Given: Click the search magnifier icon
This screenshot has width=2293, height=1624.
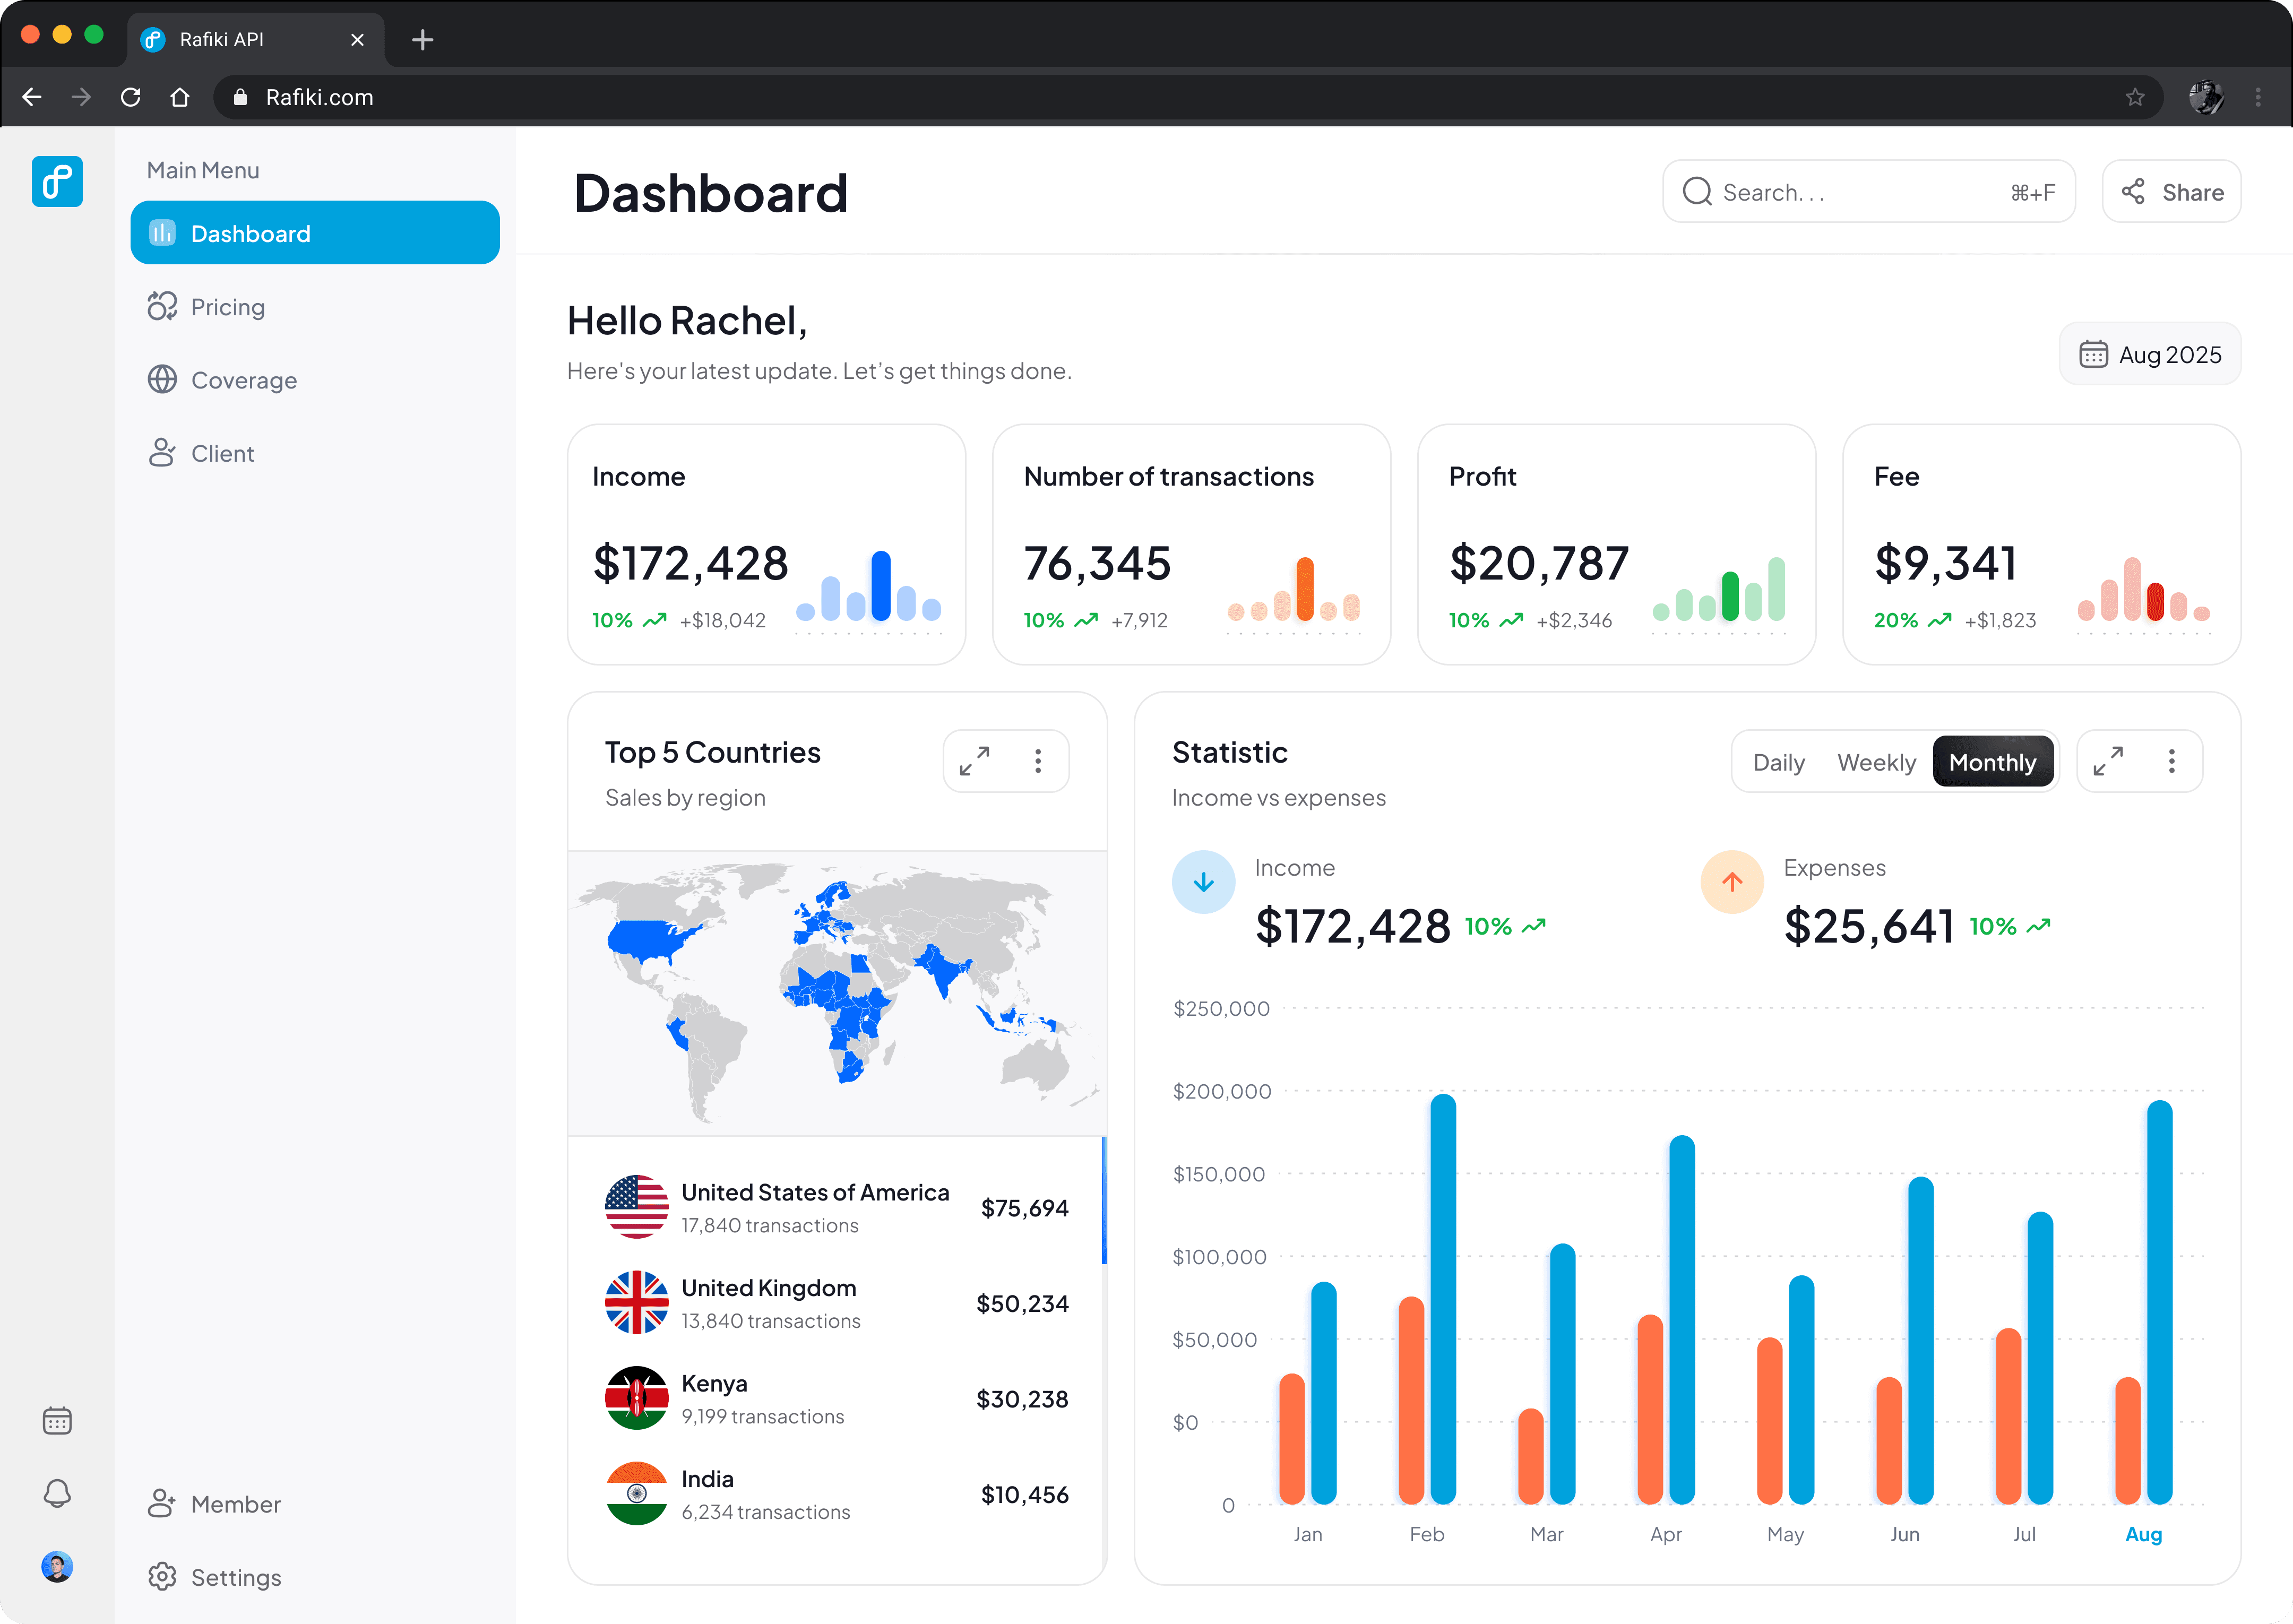Looking at the screenshot, I should click(1697, 191).
